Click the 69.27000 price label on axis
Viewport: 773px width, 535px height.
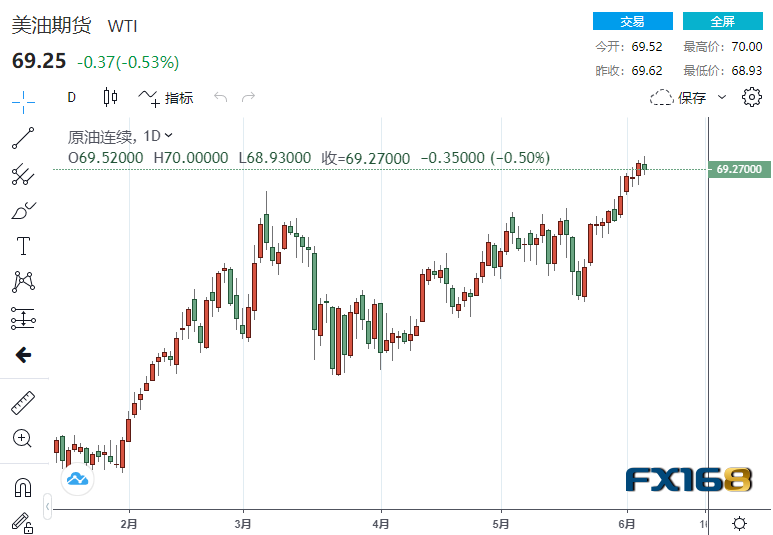click(738, 170)
